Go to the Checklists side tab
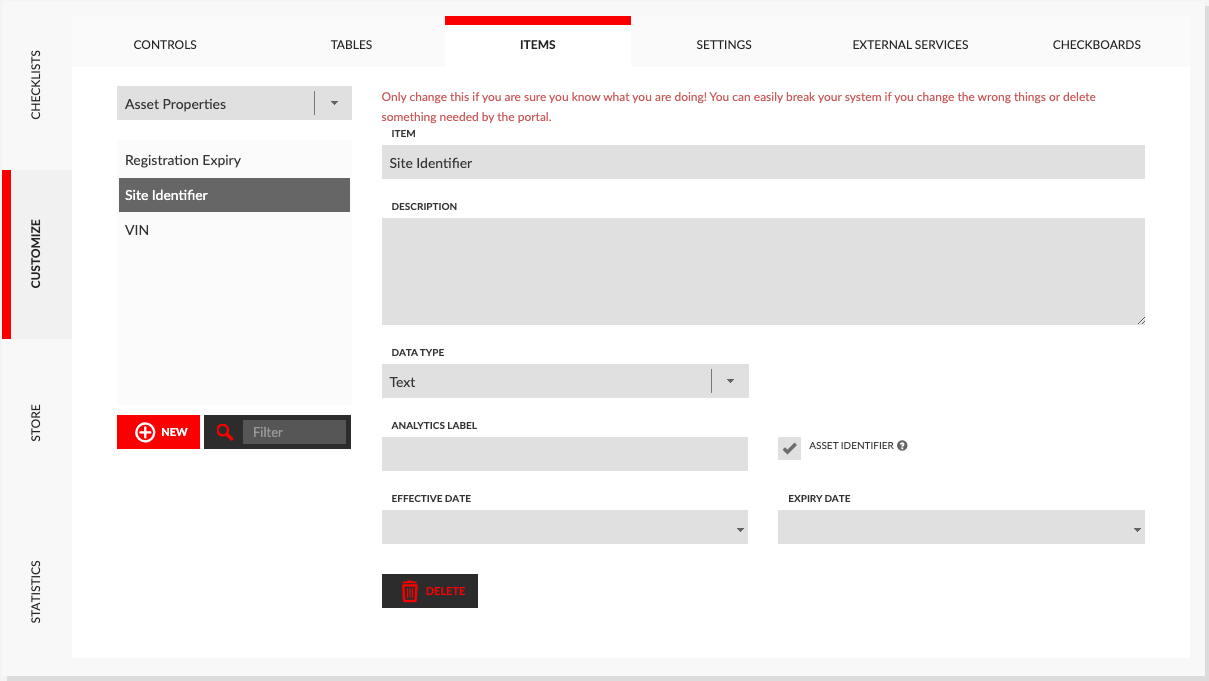The height and width of the screenshot is (681, 1209). [36, 85]
